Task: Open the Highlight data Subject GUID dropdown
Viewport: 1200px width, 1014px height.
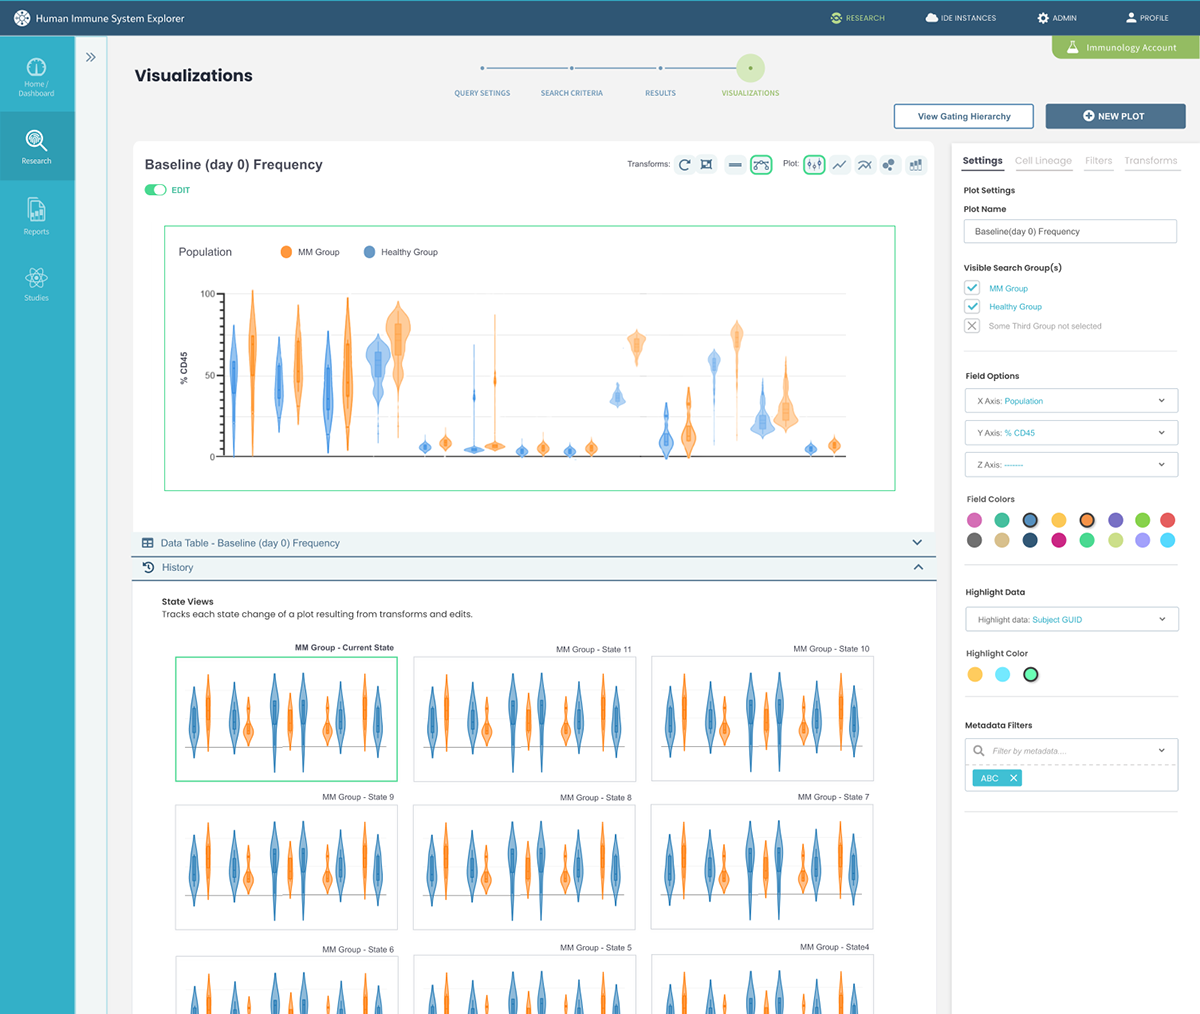Action: coord(1071,620)
